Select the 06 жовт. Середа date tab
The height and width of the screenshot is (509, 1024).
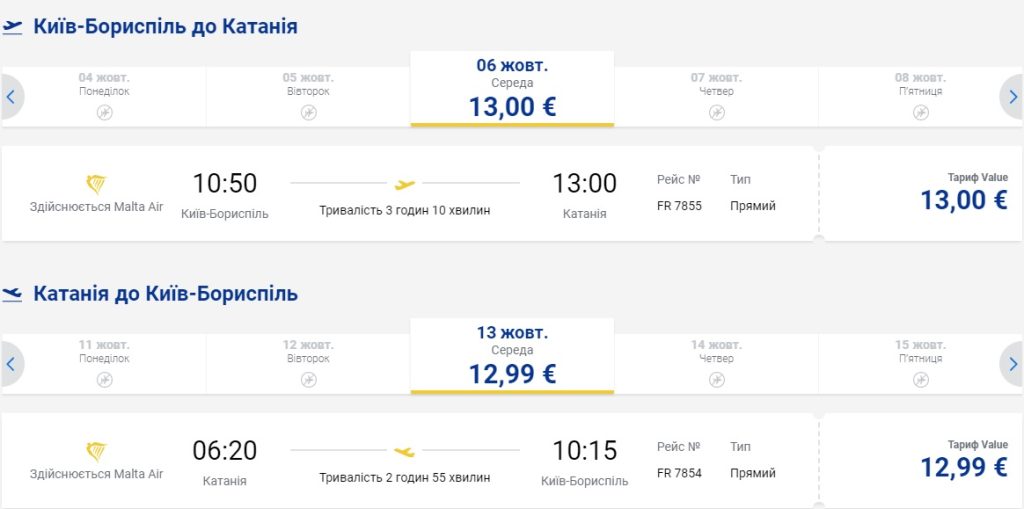[512, 90]
